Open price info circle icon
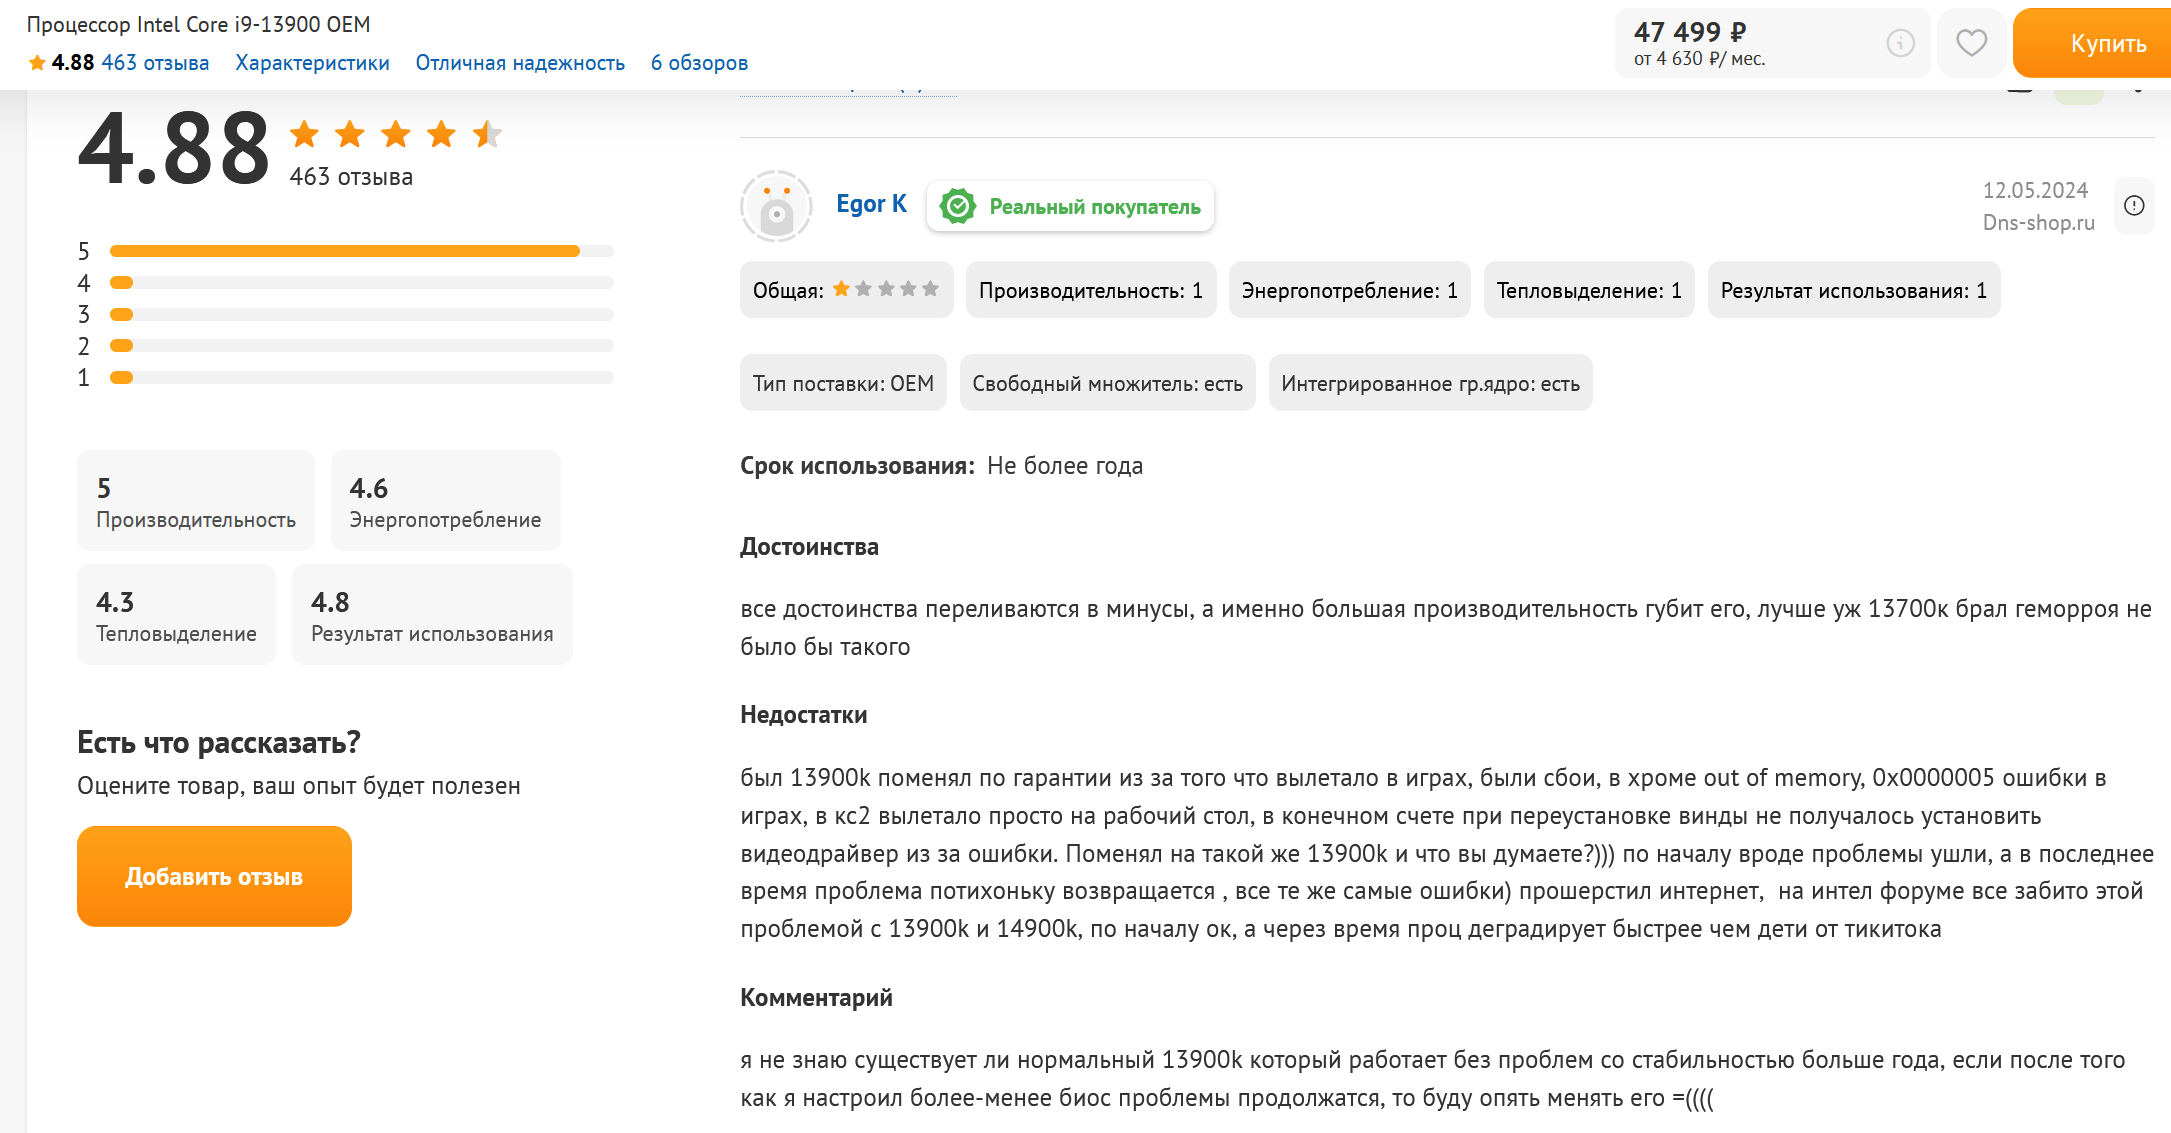This screenshot has height=1133, width=2171. click(1900, 43)
